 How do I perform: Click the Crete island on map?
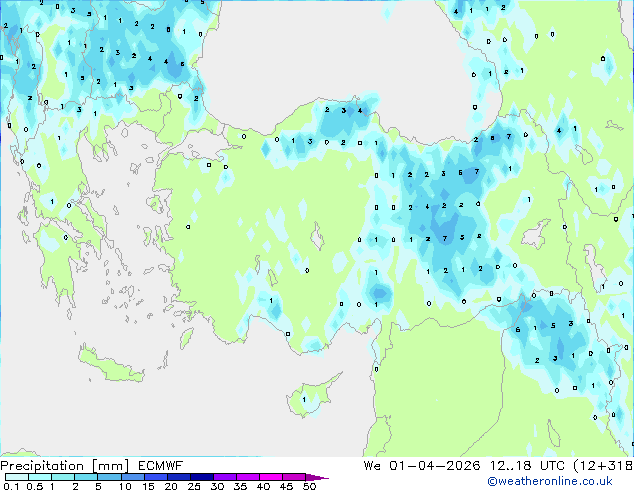pos(110,364)
